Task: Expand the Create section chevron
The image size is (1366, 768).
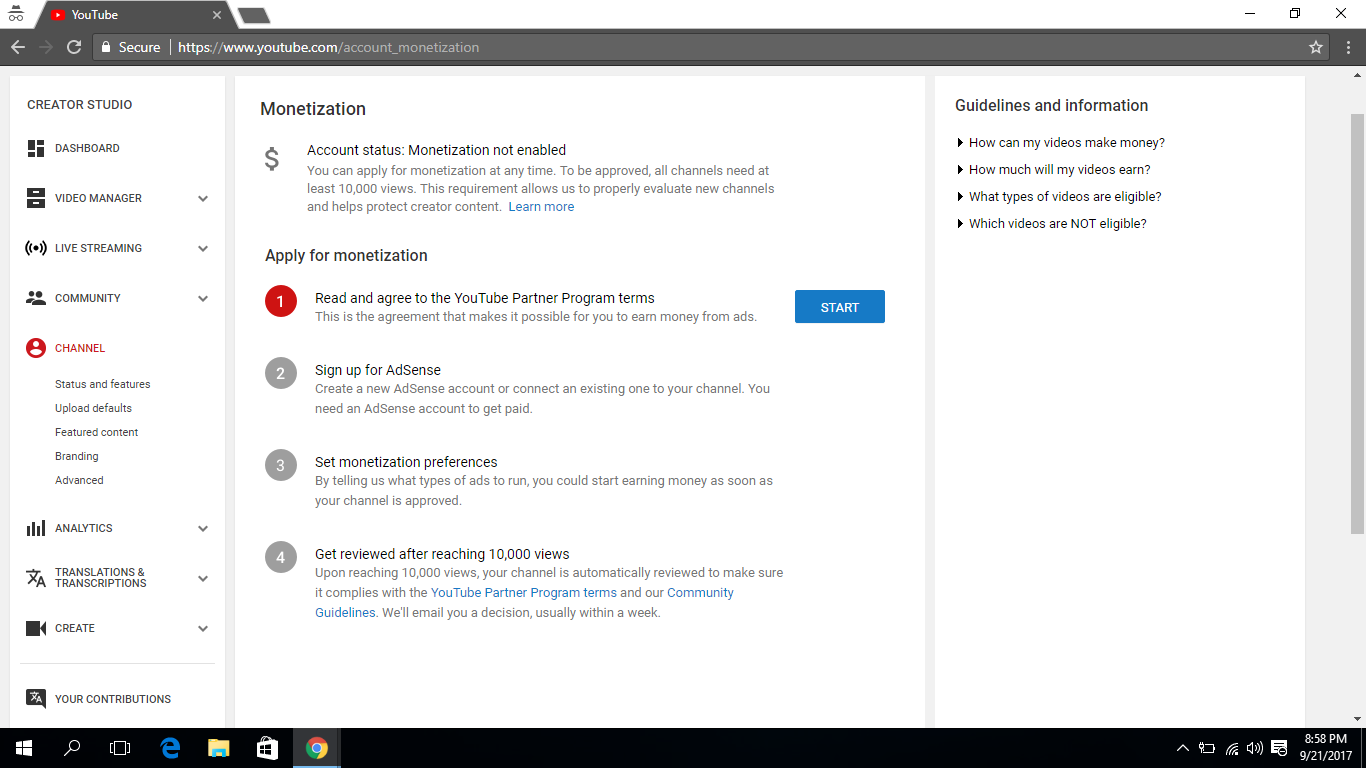Action: click(x=203, y=628)
